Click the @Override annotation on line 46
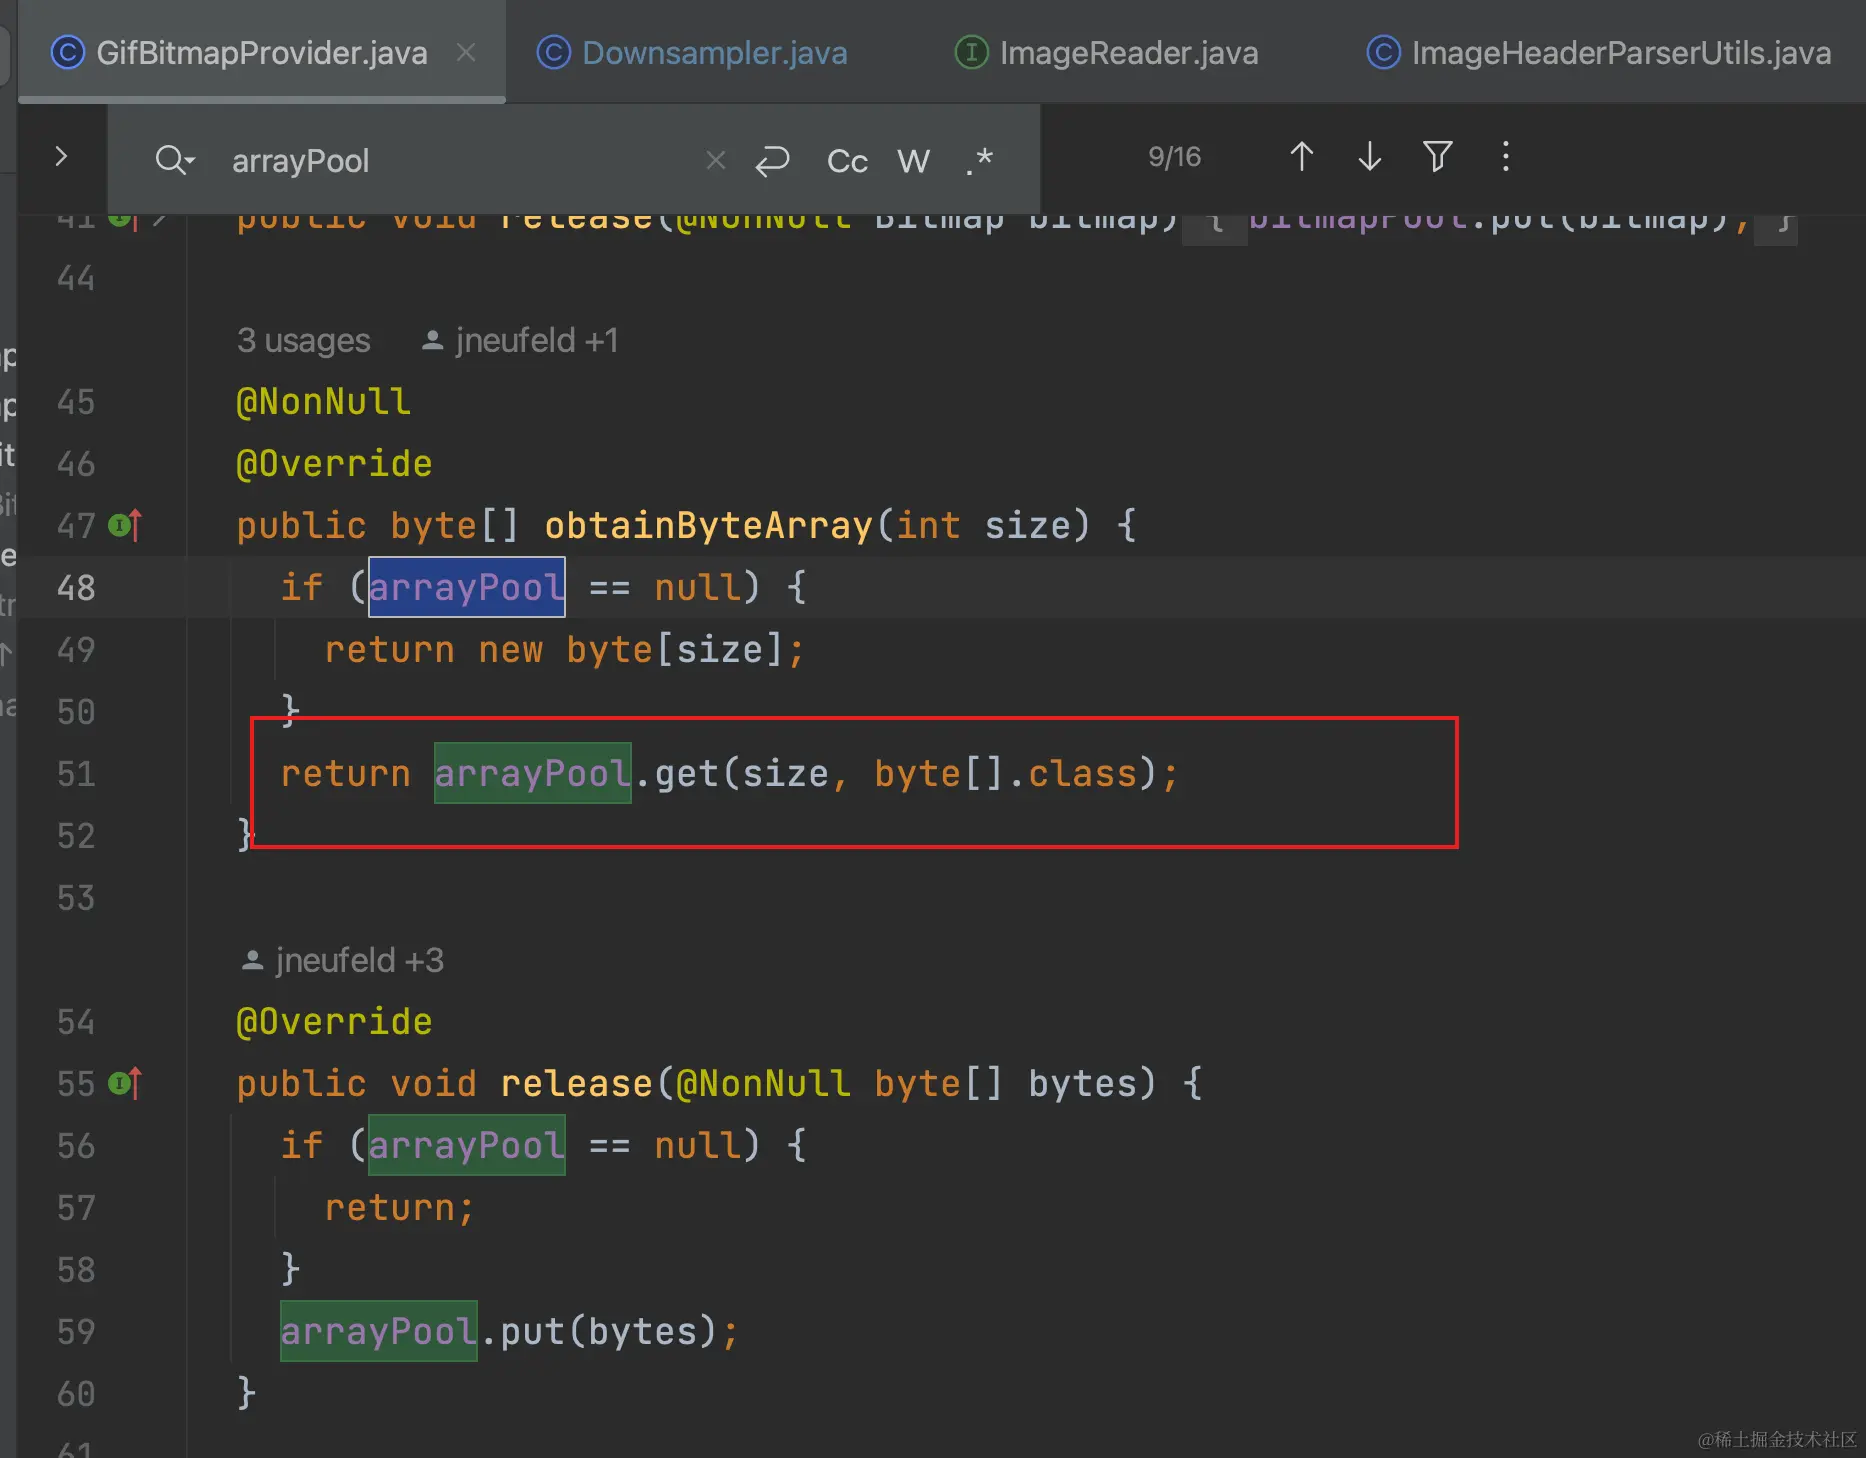This screenshot has height=1458, width=1866. pyautogui.click(x=334, y=463)
